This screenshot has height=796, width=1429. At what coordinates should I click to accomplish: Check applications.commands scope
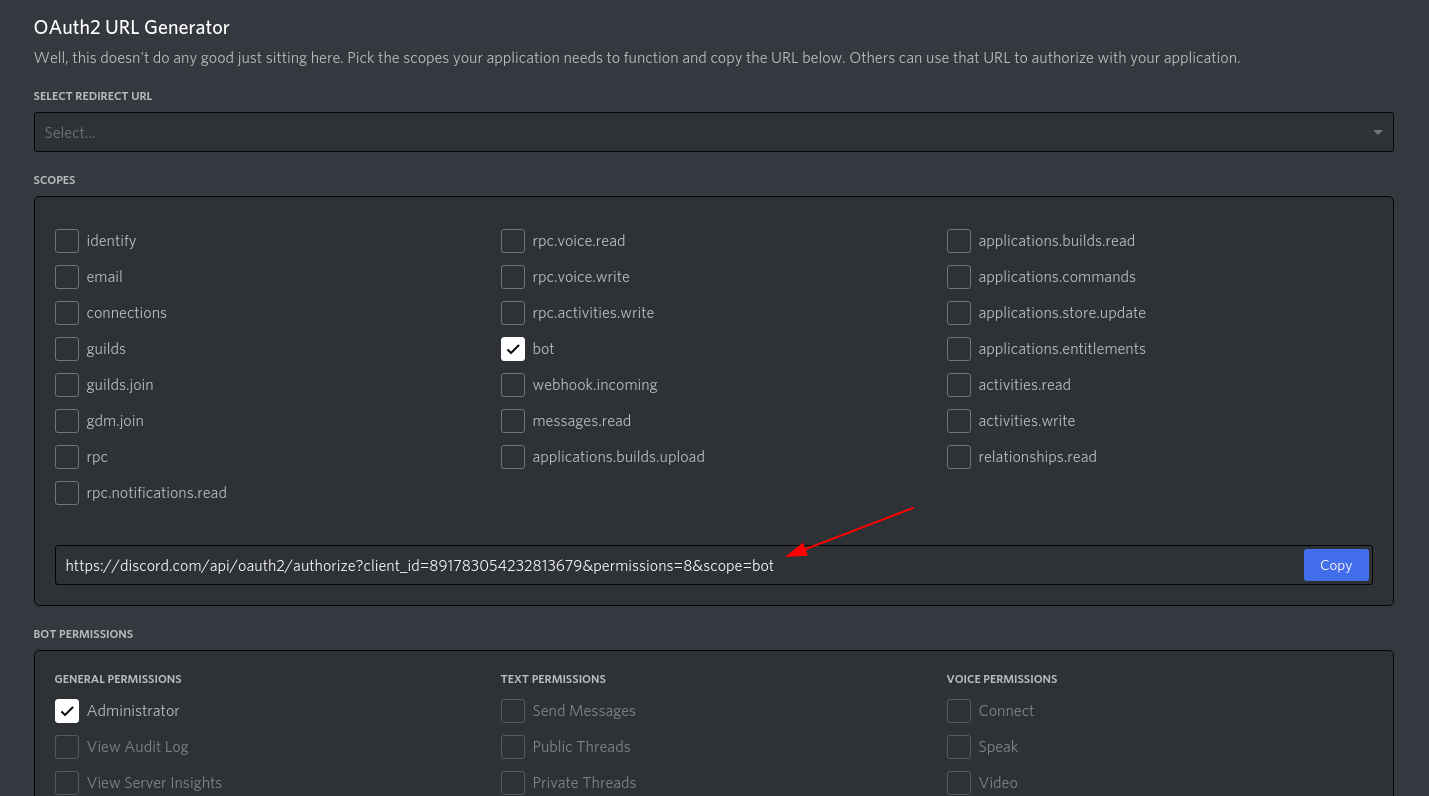coord(959,277)
